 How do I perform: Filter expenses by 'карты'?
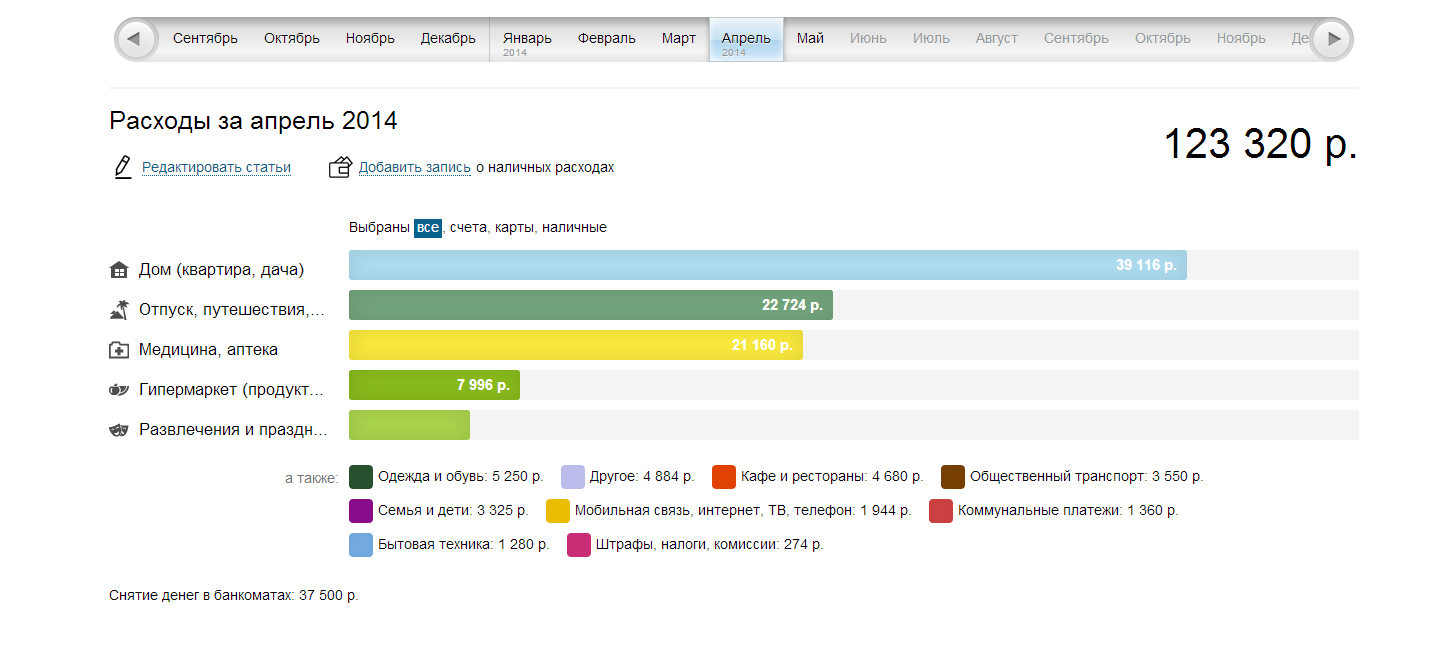click(514, 228)
